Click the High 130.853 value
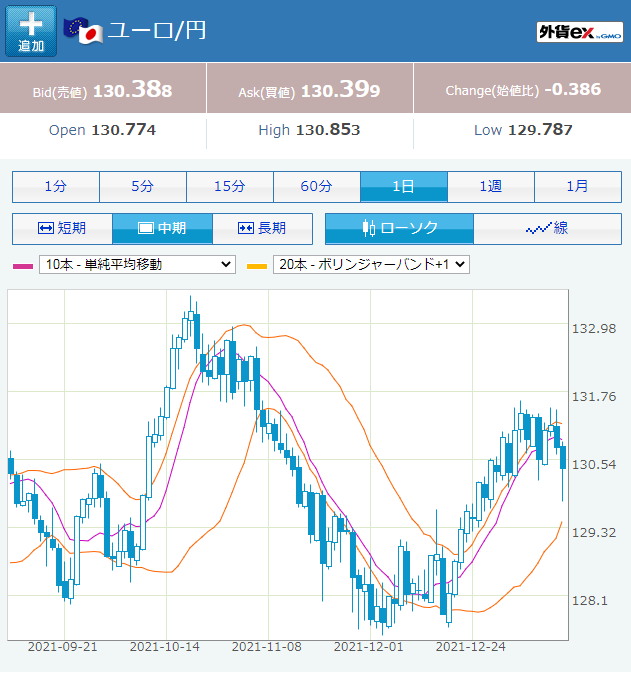Viewport: 631px width, 674px height. [x=309, y=130]
